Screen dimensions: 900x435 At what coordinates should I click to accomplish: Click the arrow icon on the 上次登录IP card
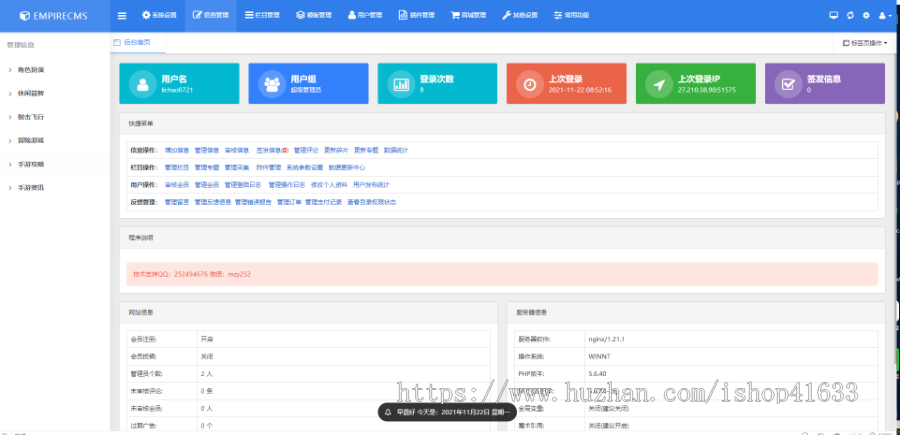659,84
